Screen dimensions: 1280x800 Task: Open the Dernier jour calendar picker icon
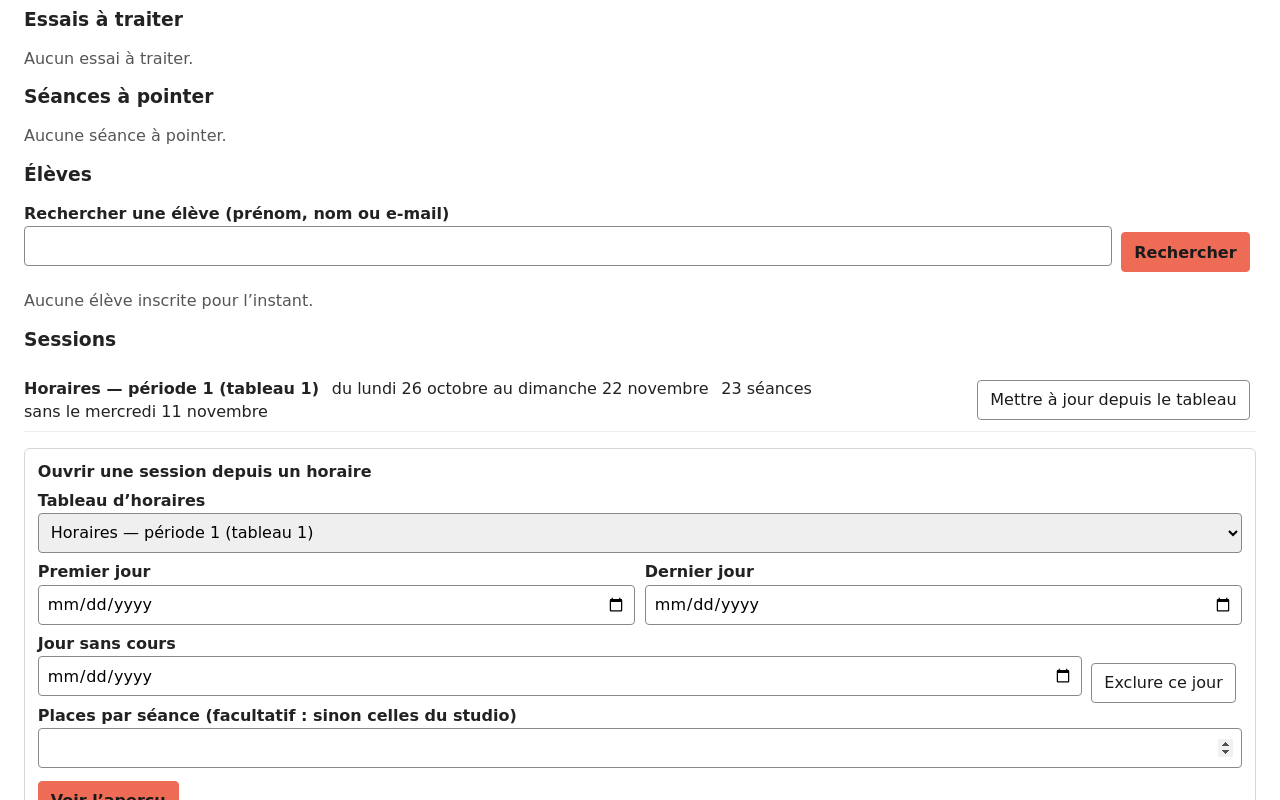(1223, 605)
